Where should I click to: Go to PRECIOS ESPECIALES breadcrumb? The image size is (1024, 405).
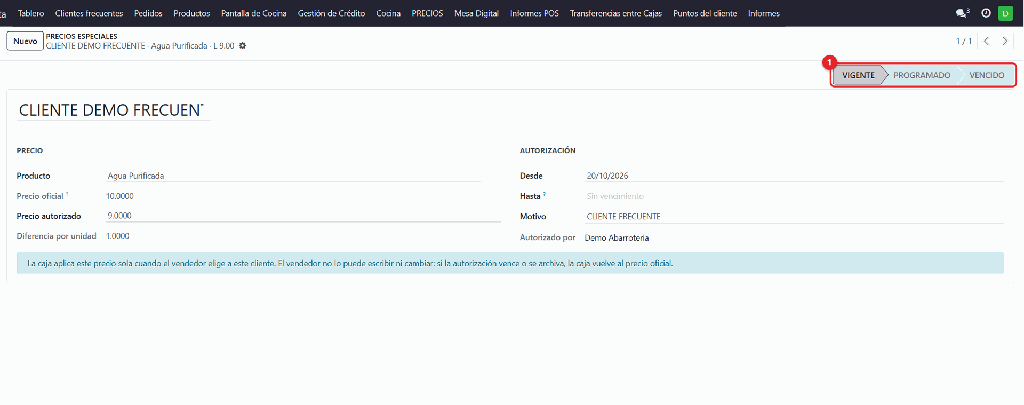coord(82,37)
